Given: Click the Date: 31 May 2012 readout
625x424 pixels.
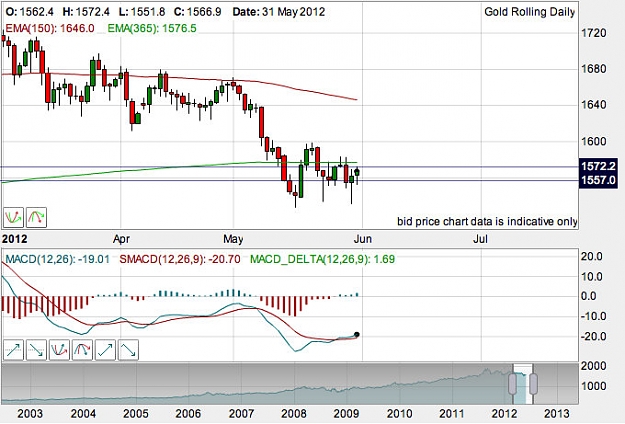Looking at the screenshot, I should pyautogui.click(x=279, y=12).
